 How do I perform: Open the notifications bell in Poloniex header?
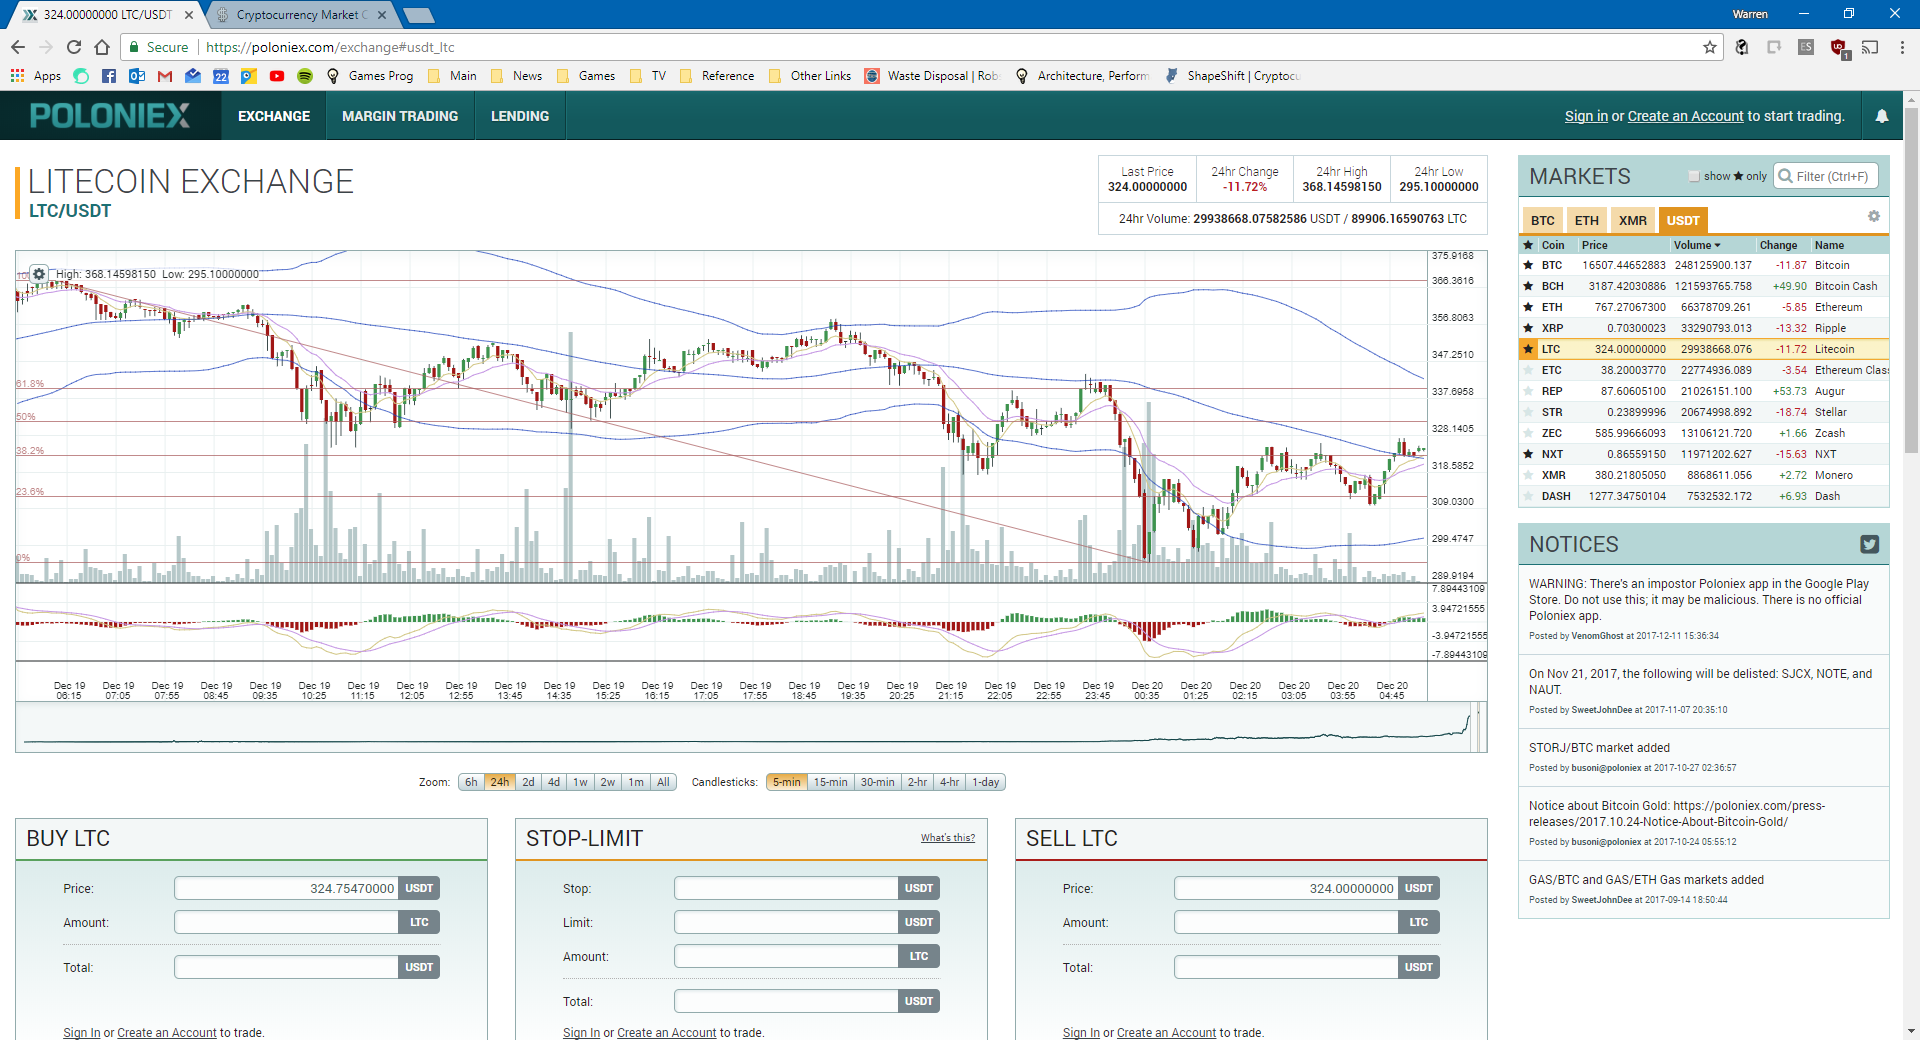[x=1881, y=116]
